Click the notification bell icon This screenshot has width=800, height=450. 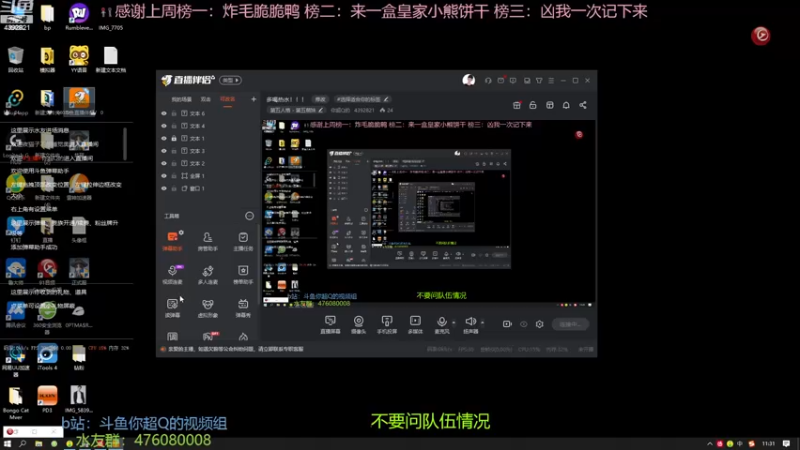point(566,105)
